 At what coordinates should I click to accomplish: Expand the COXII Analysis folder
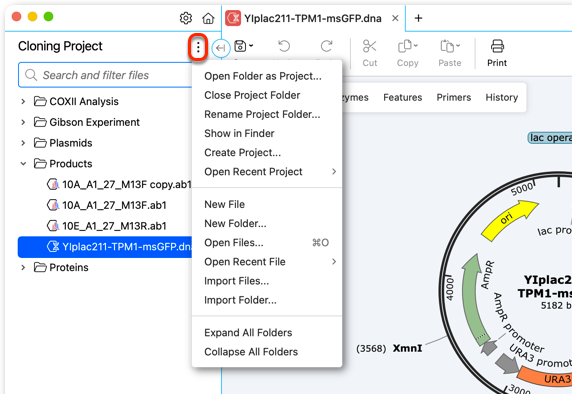[23, 101]
